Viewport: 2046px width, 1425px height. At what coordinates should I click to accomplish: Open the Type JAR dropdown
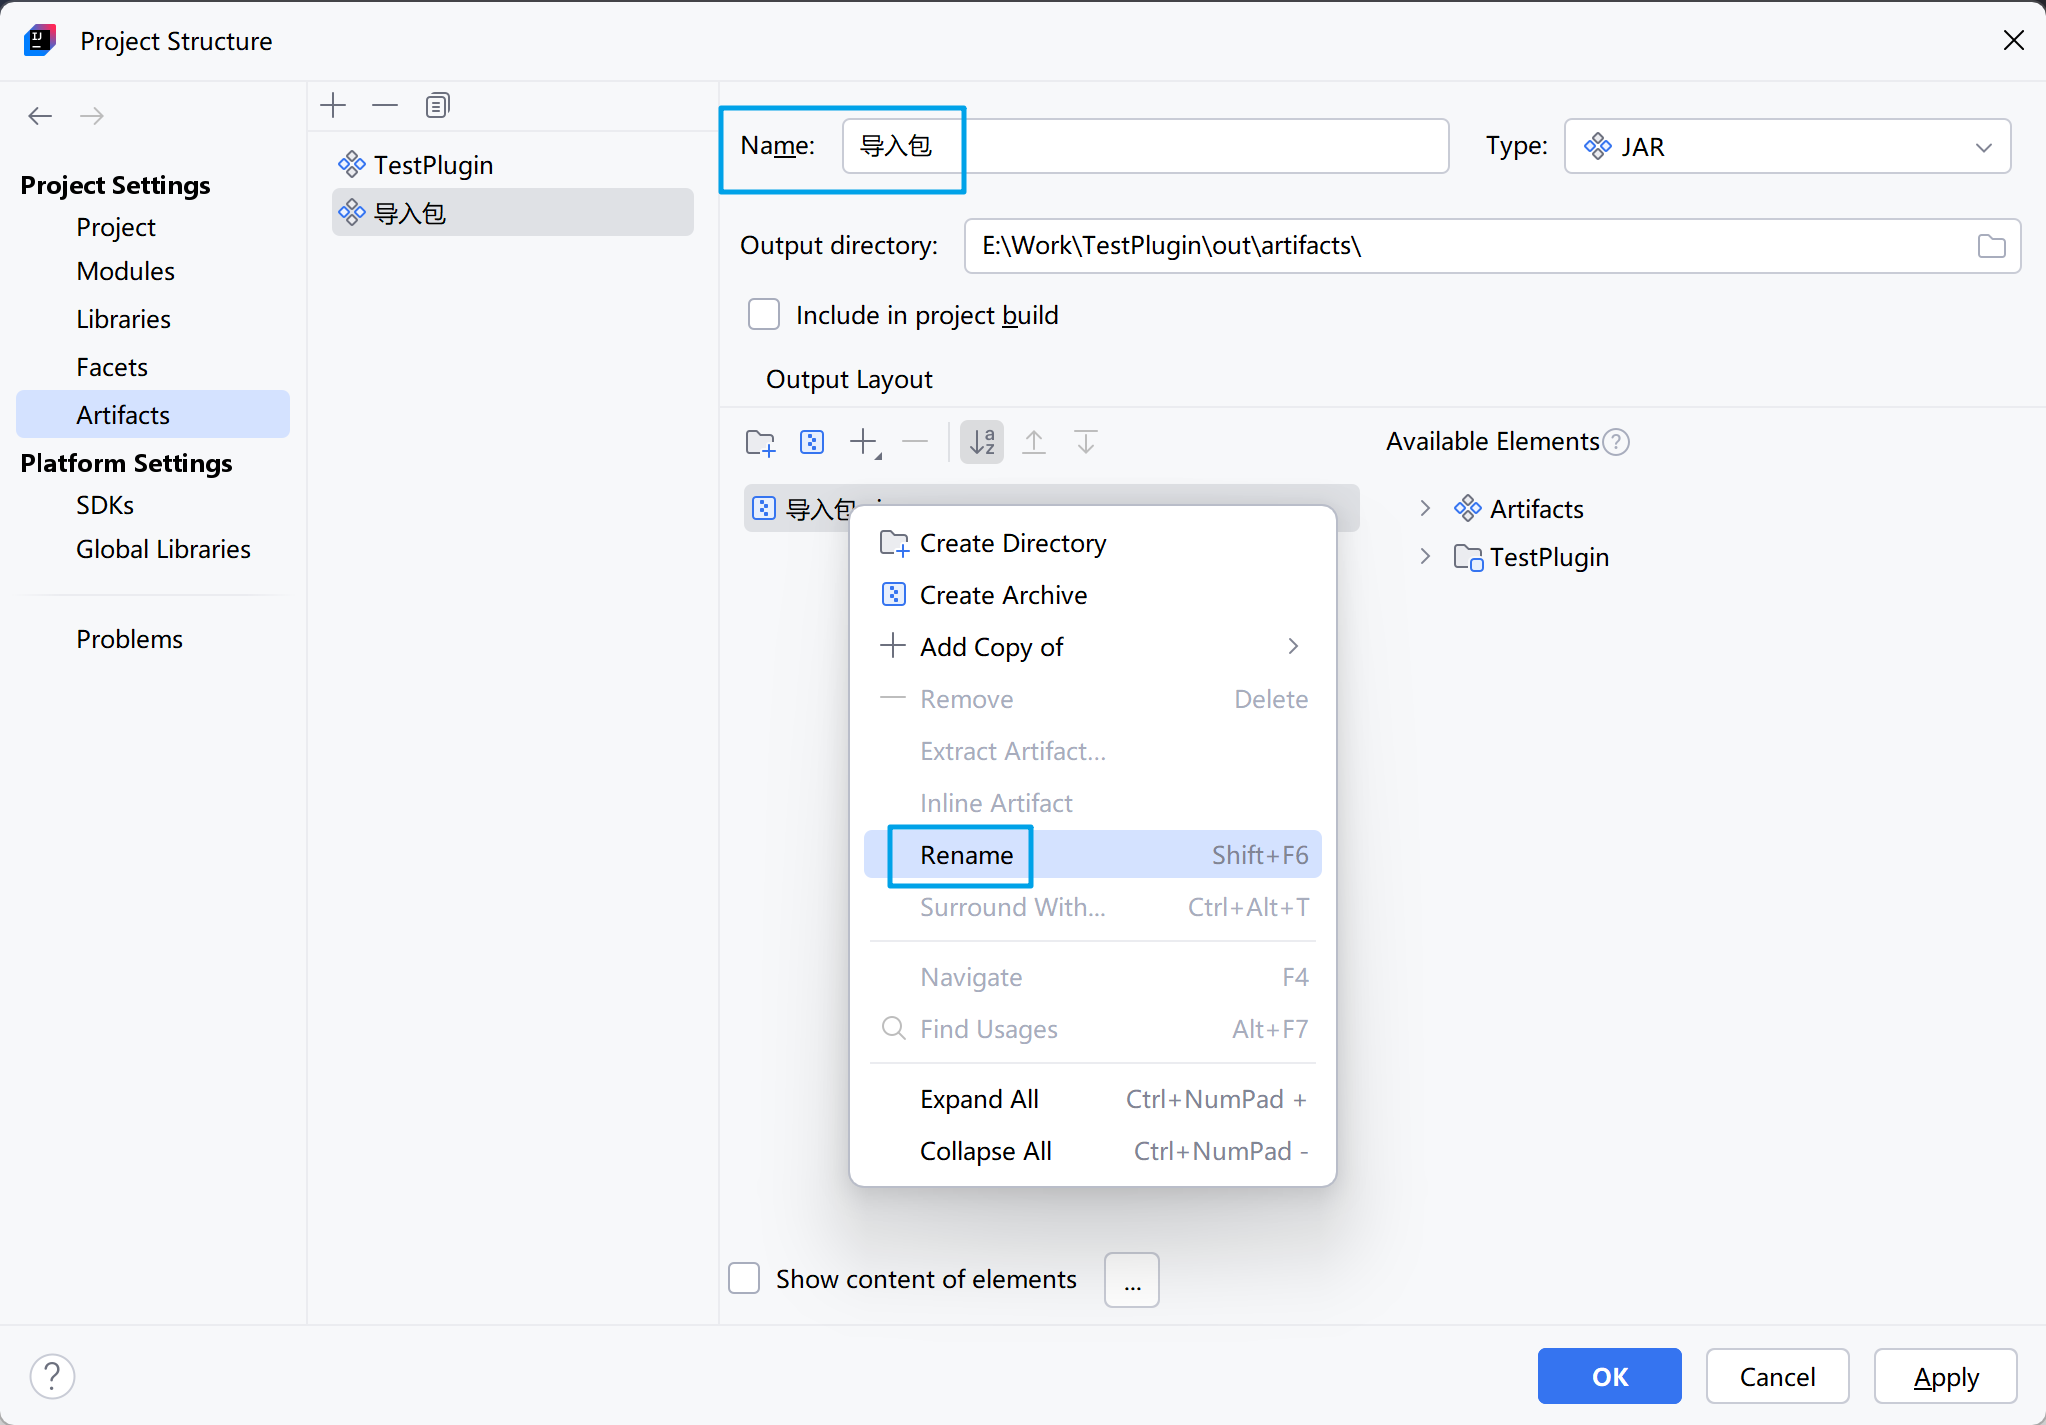tap(1787, 147)
